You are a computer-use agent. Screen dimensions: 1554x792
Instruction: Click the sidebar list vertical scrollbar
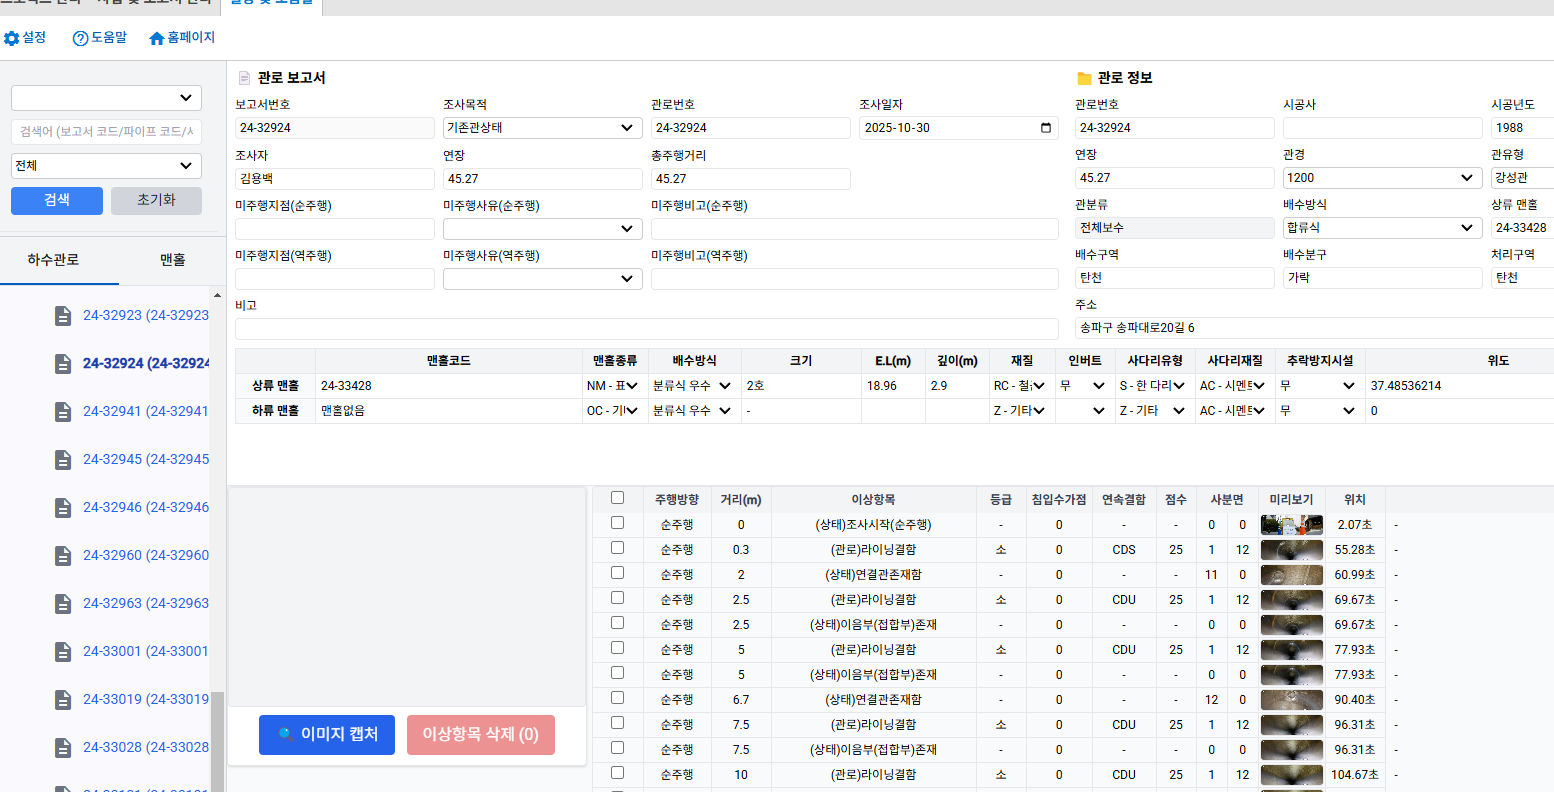point(217,740)
